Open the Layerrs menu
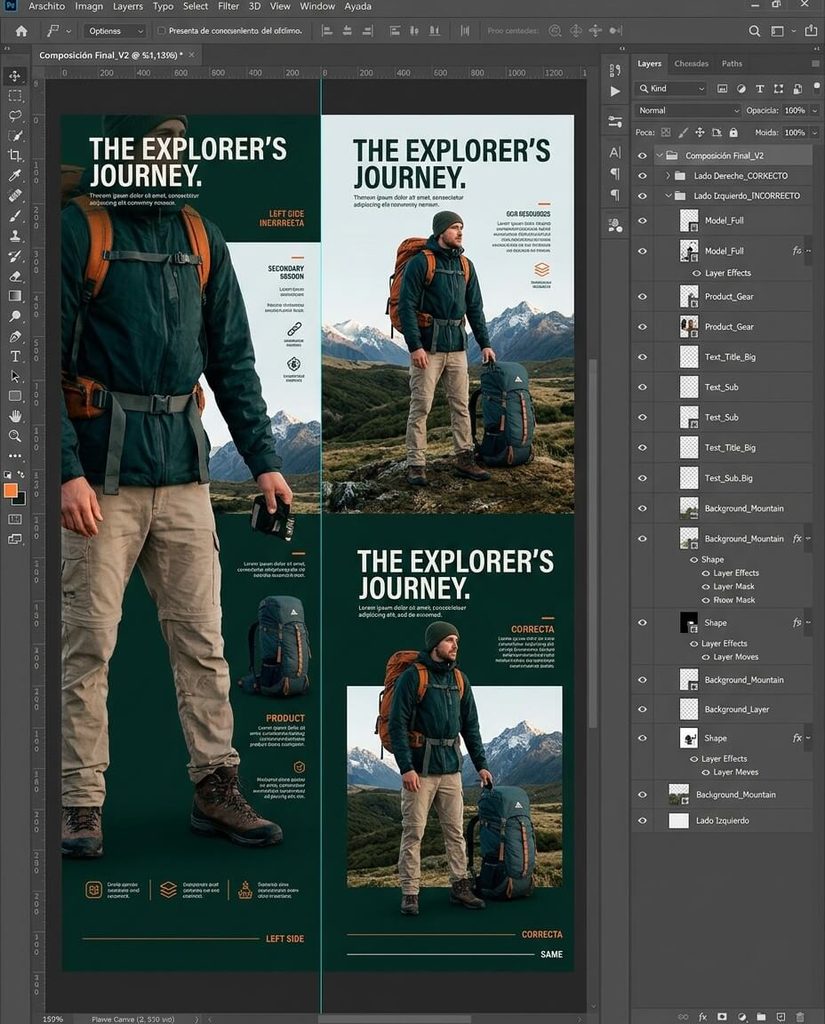The width and height of the screenshot is (825, 1024). tap(127, 7)
